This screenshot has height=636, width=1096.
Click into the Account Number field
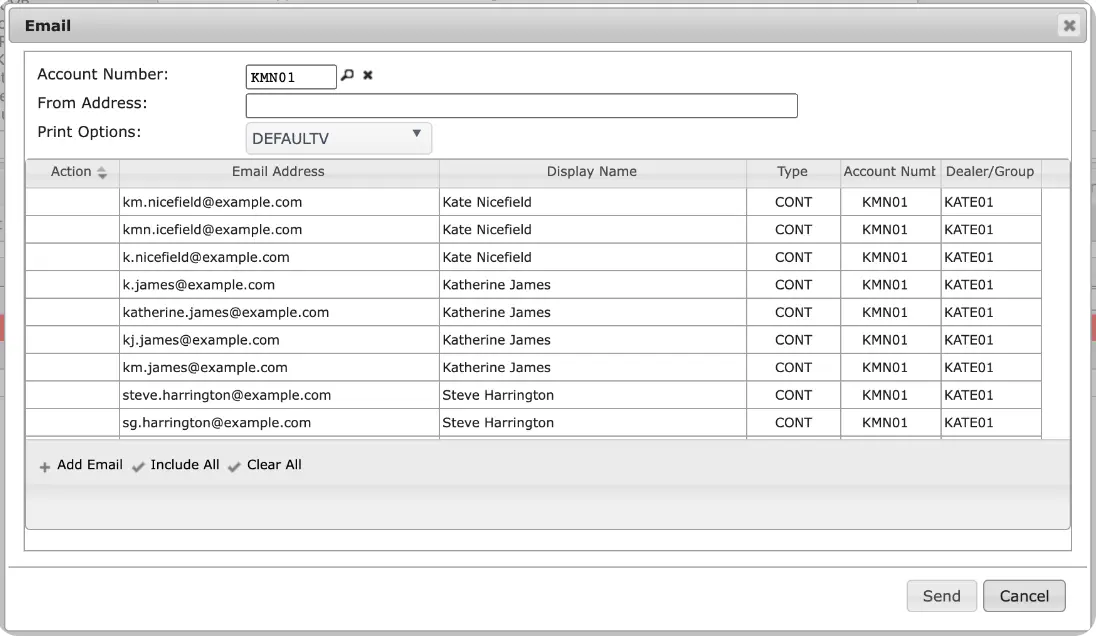(x=291, y=77)
